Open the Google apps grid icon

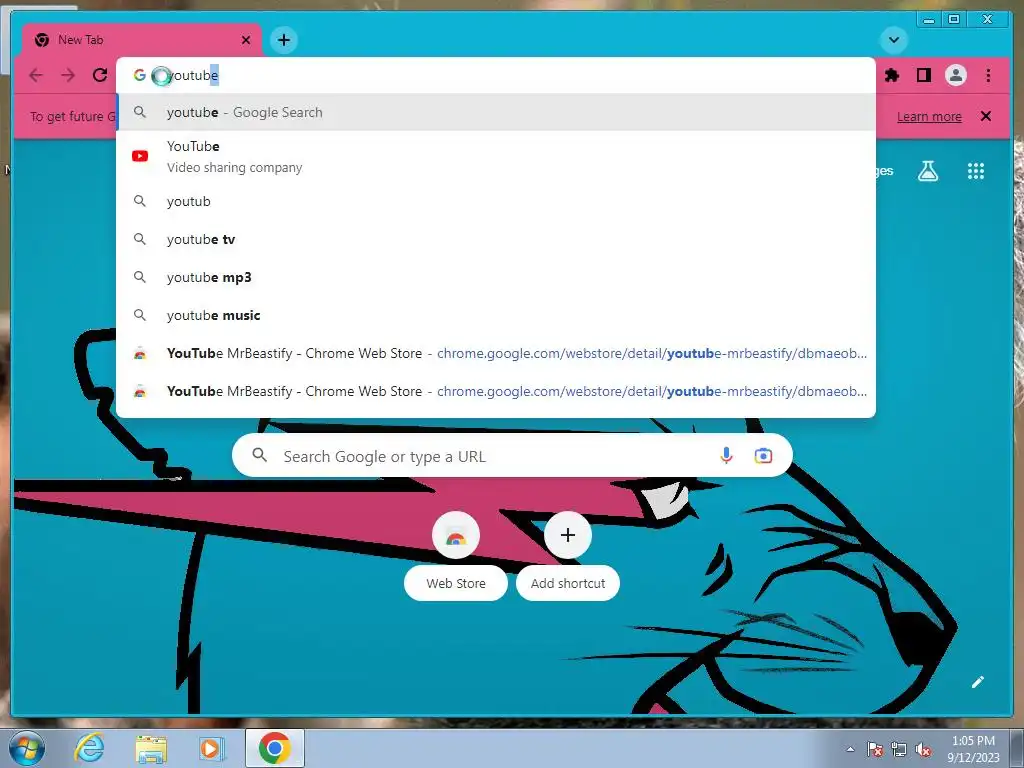[x=976, y=171]
